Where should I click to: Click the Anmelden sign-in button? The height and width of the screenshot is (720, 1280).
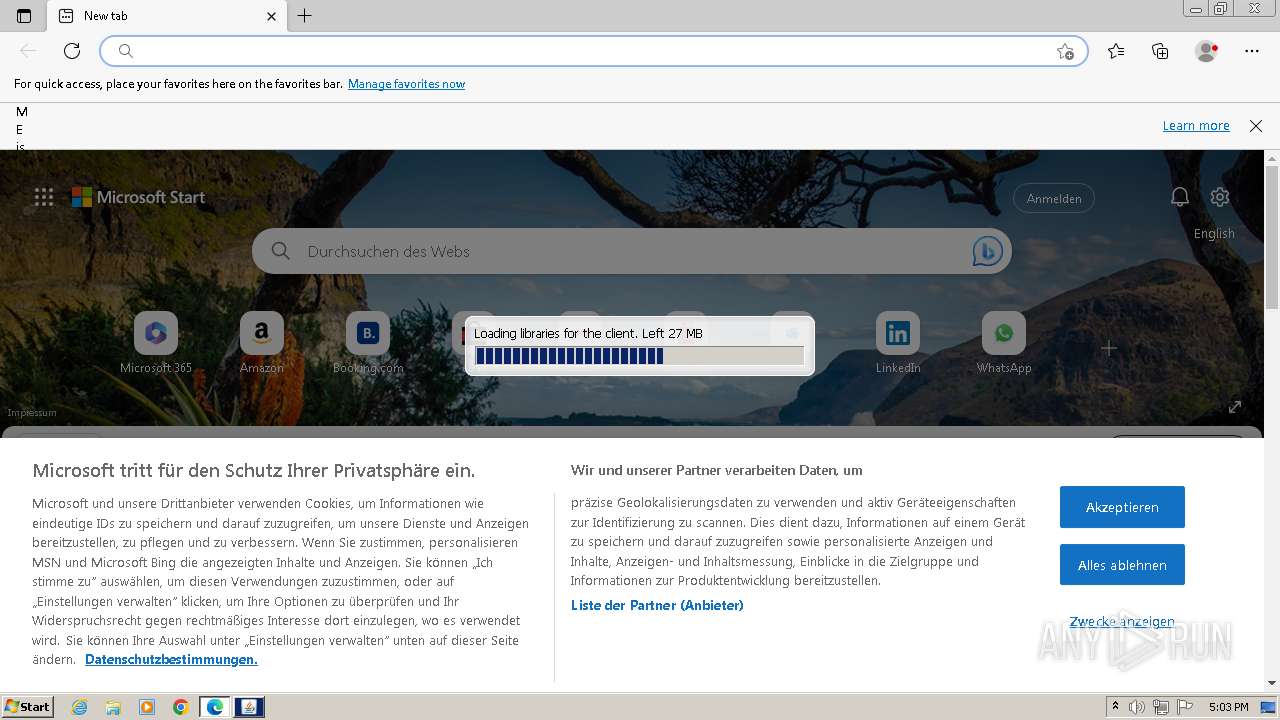click(x=1054, y=198)
